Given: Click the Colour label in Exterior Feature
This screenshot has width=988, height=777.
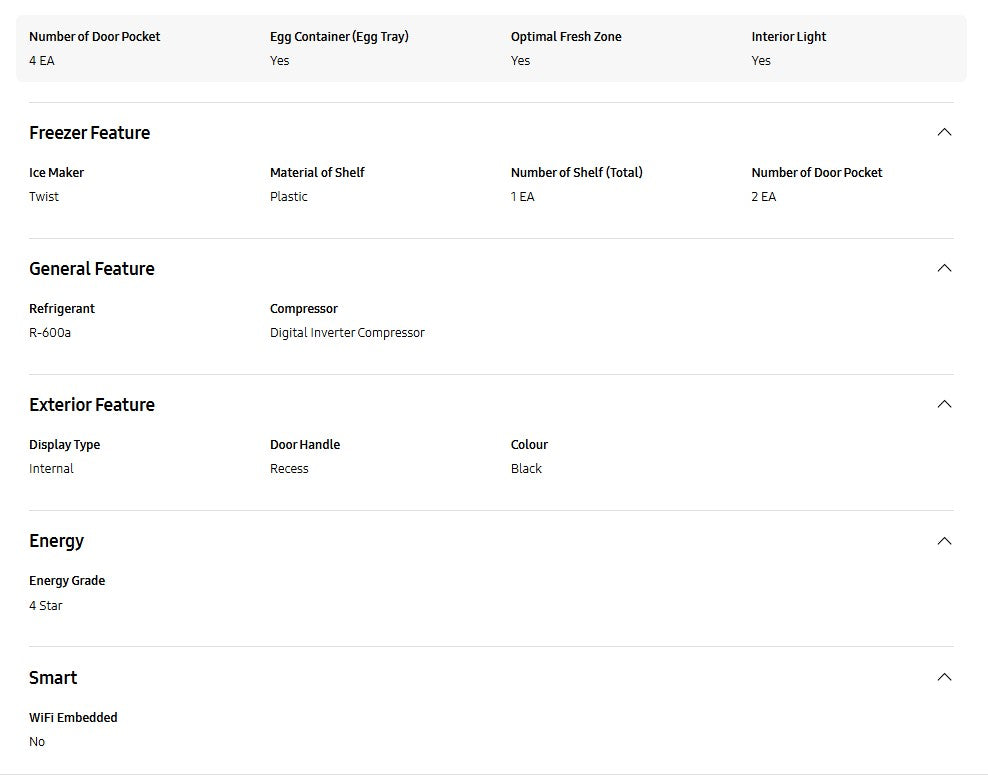Looking at the screenshot, I should coord(529,445).
